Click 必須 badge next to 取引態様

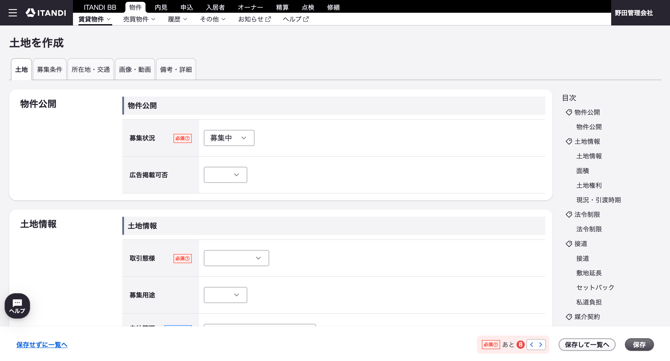coord(182,258)
